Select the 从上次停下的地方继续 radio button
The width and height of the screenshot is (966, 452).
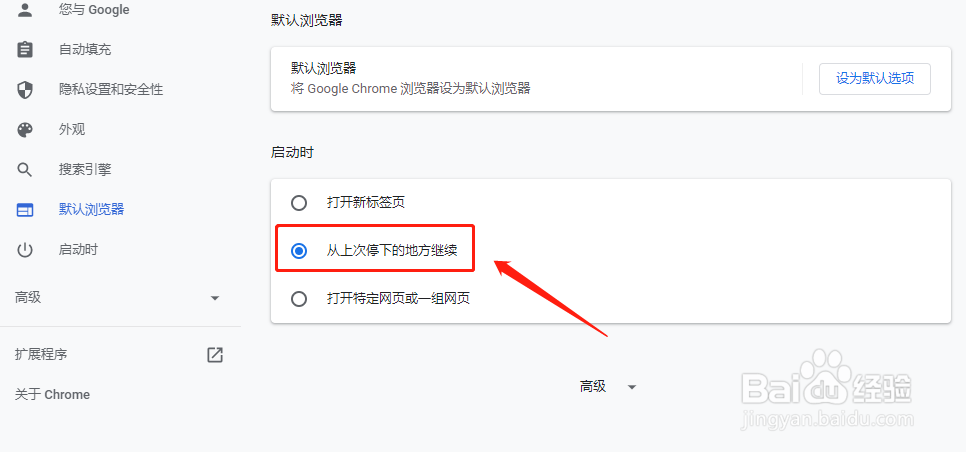coord(299,251)
